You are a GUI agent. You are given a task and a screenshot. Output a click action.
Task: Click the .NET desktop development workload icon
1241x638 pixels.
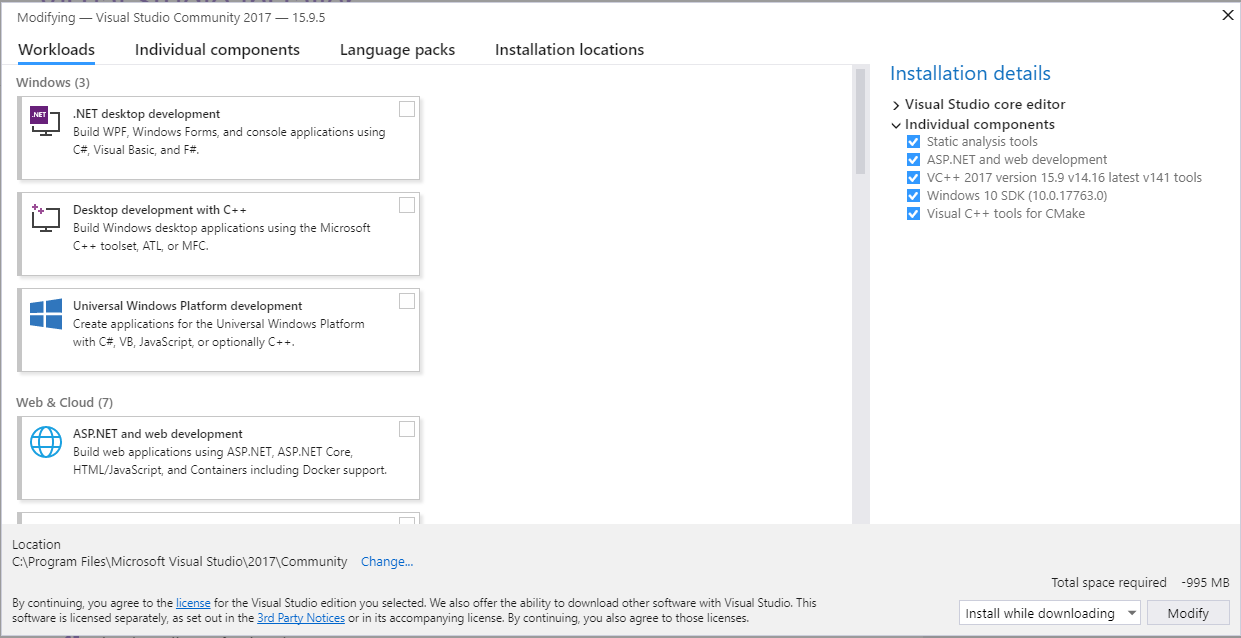(x=43, y=120)
